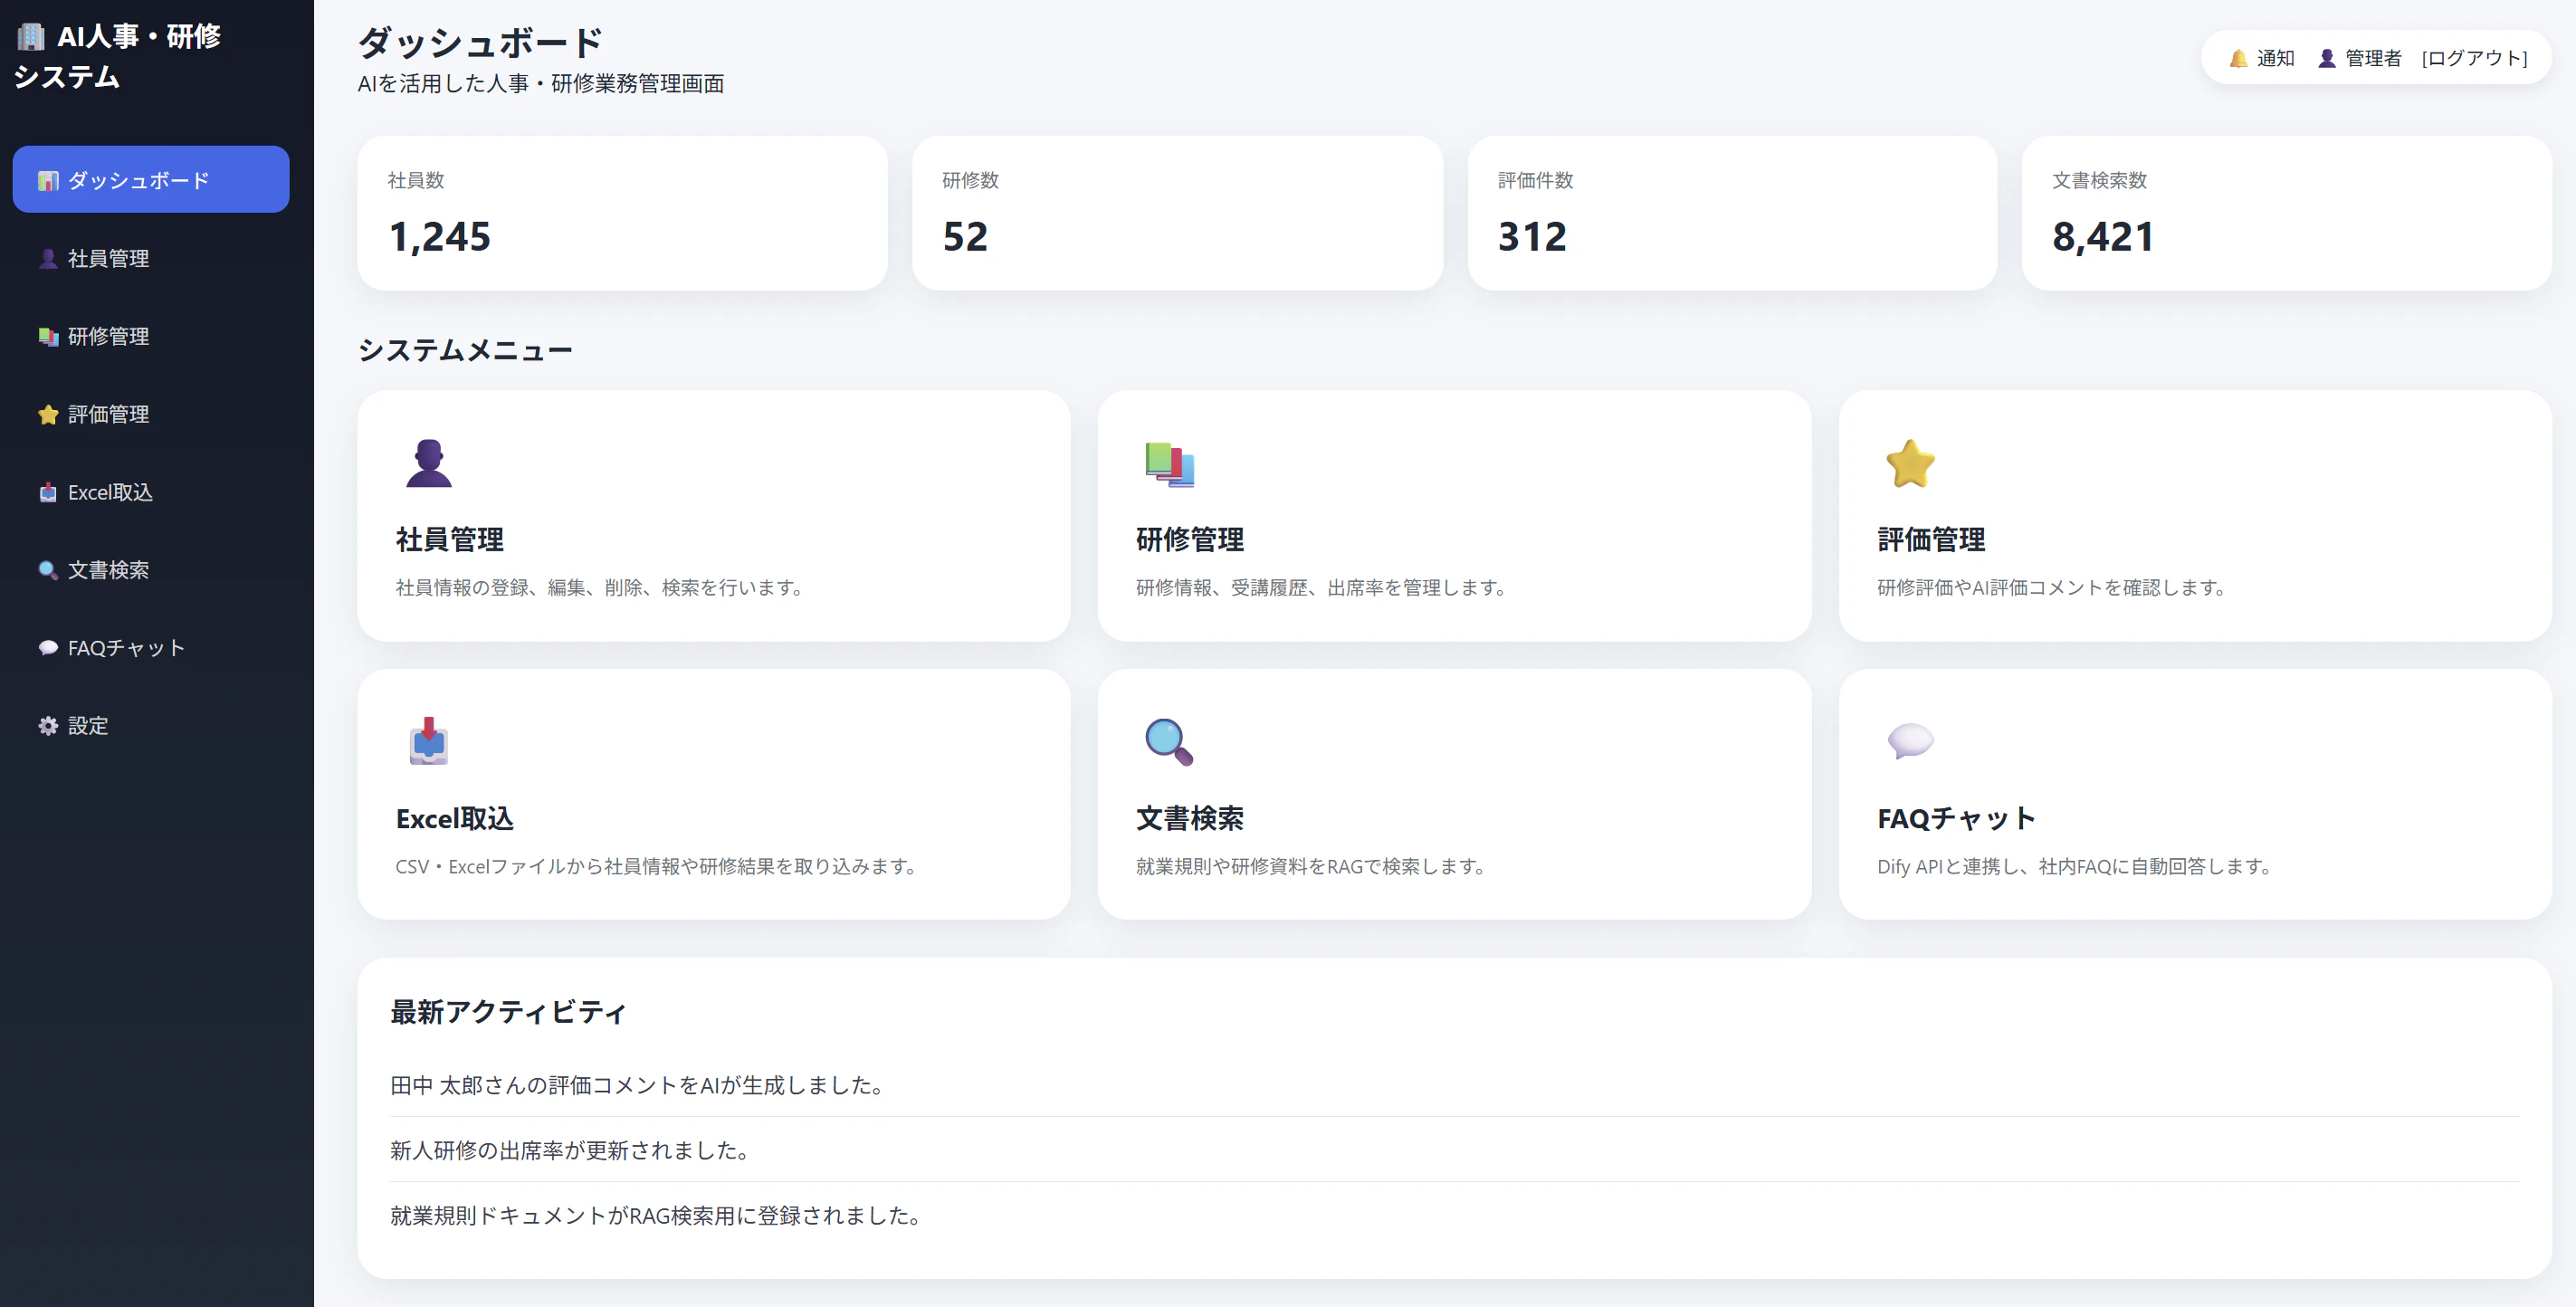Viewport: 2576px width, 1307px height.
Task: Click description starting with Dify APIと連携し
Action: click(x=2075, y=867)
